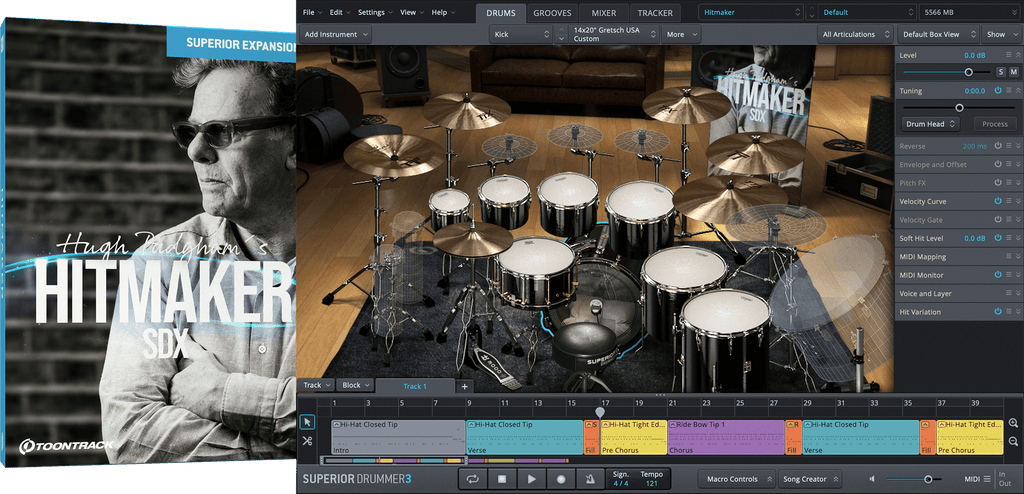1024x494 pixels.
Task: Zoom in on the song track timeline
Action: [x=1013, y=423]
